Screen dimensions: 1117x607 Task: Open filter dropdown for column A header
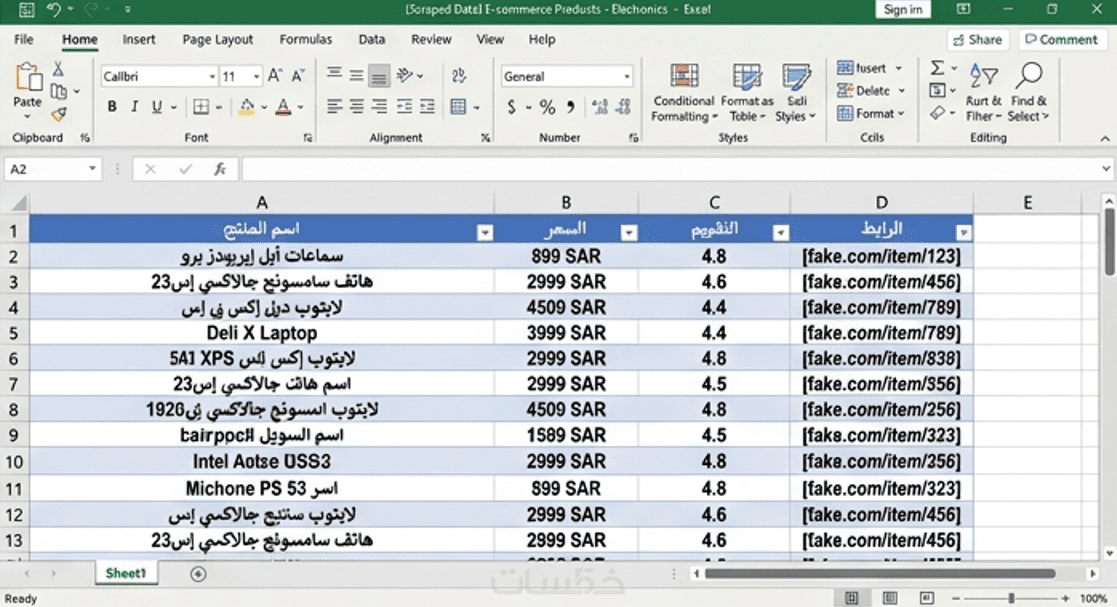[x=484, y=232]
